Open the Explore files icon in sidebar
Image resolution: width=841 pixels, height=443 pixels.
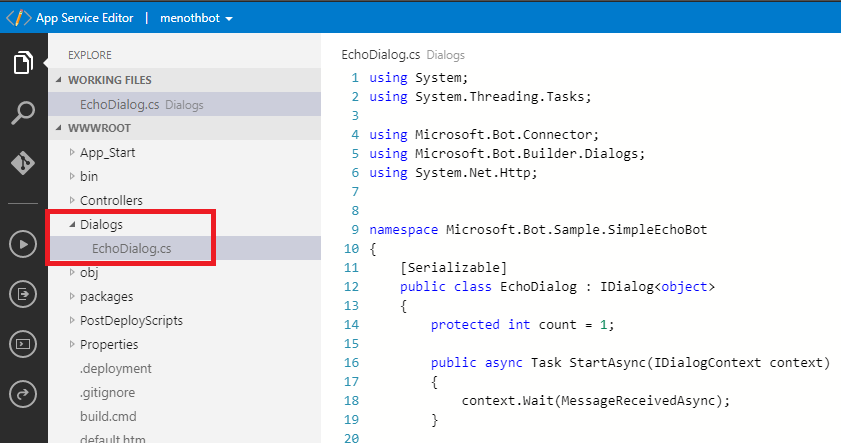point(23,63)
